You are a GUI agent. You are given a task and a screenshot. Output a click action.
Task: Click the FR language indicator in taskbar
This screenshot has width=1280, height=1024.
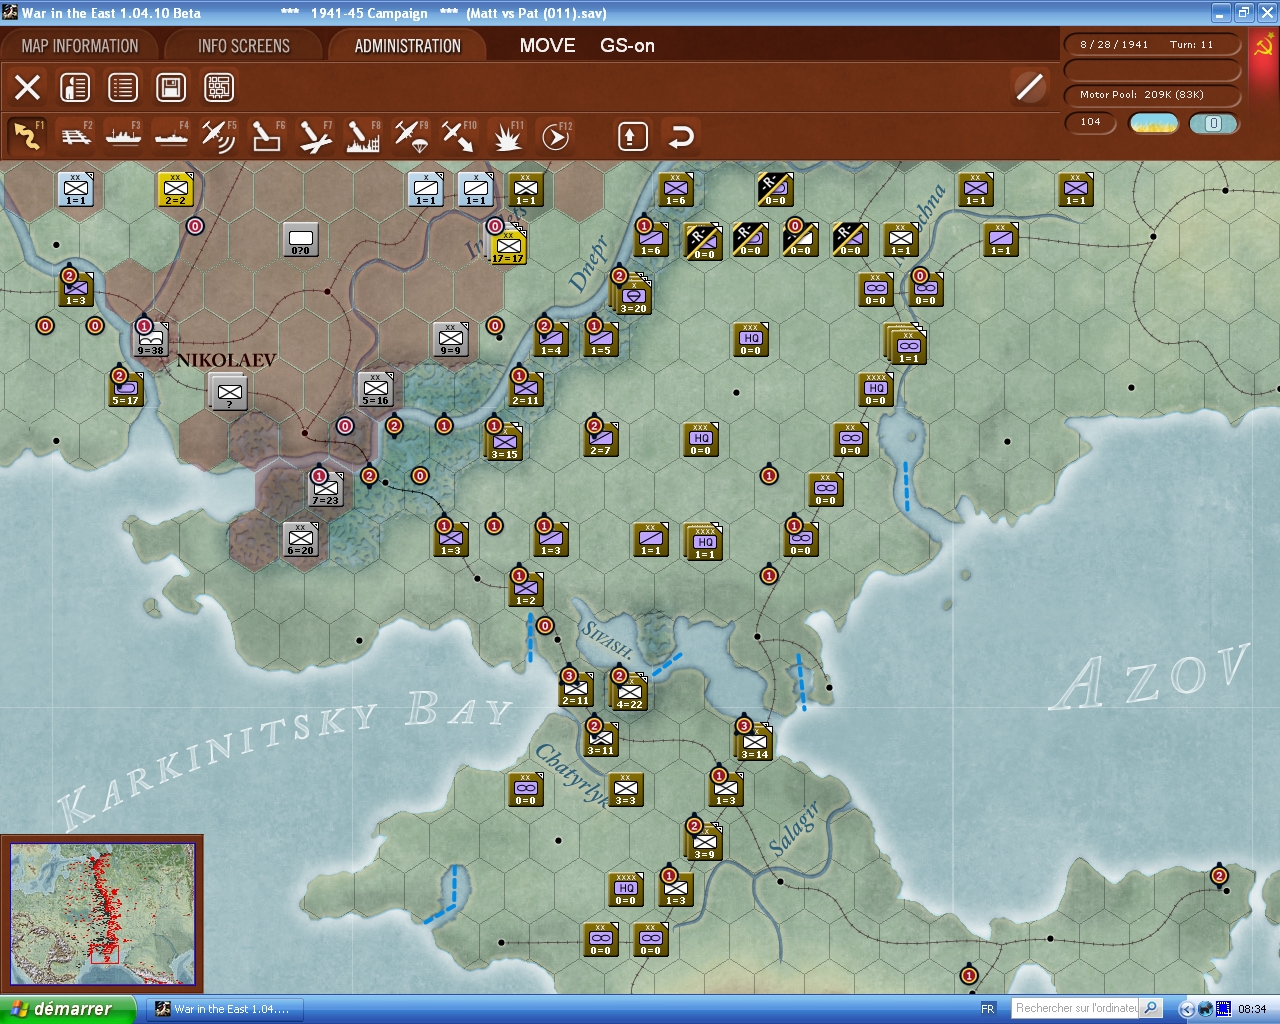(x=988, y=1009)
